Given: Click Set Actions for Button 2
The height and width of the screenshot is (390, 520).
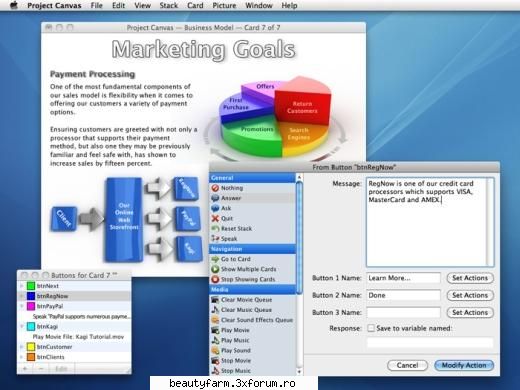Looking at the screenshot, I should 470,295.
